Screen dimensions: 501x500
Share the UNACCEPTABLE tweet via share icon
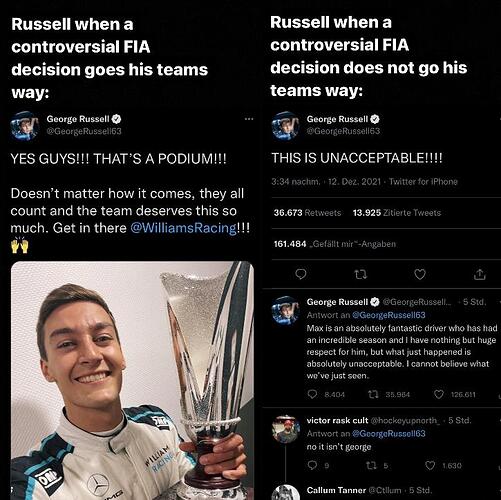coord(479,274)
